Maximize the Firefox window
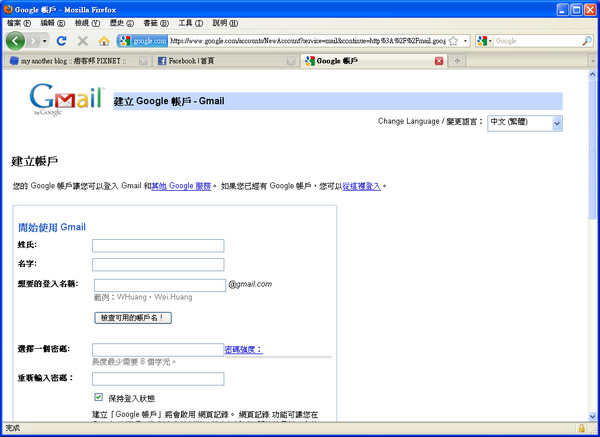 click(576, 10)
